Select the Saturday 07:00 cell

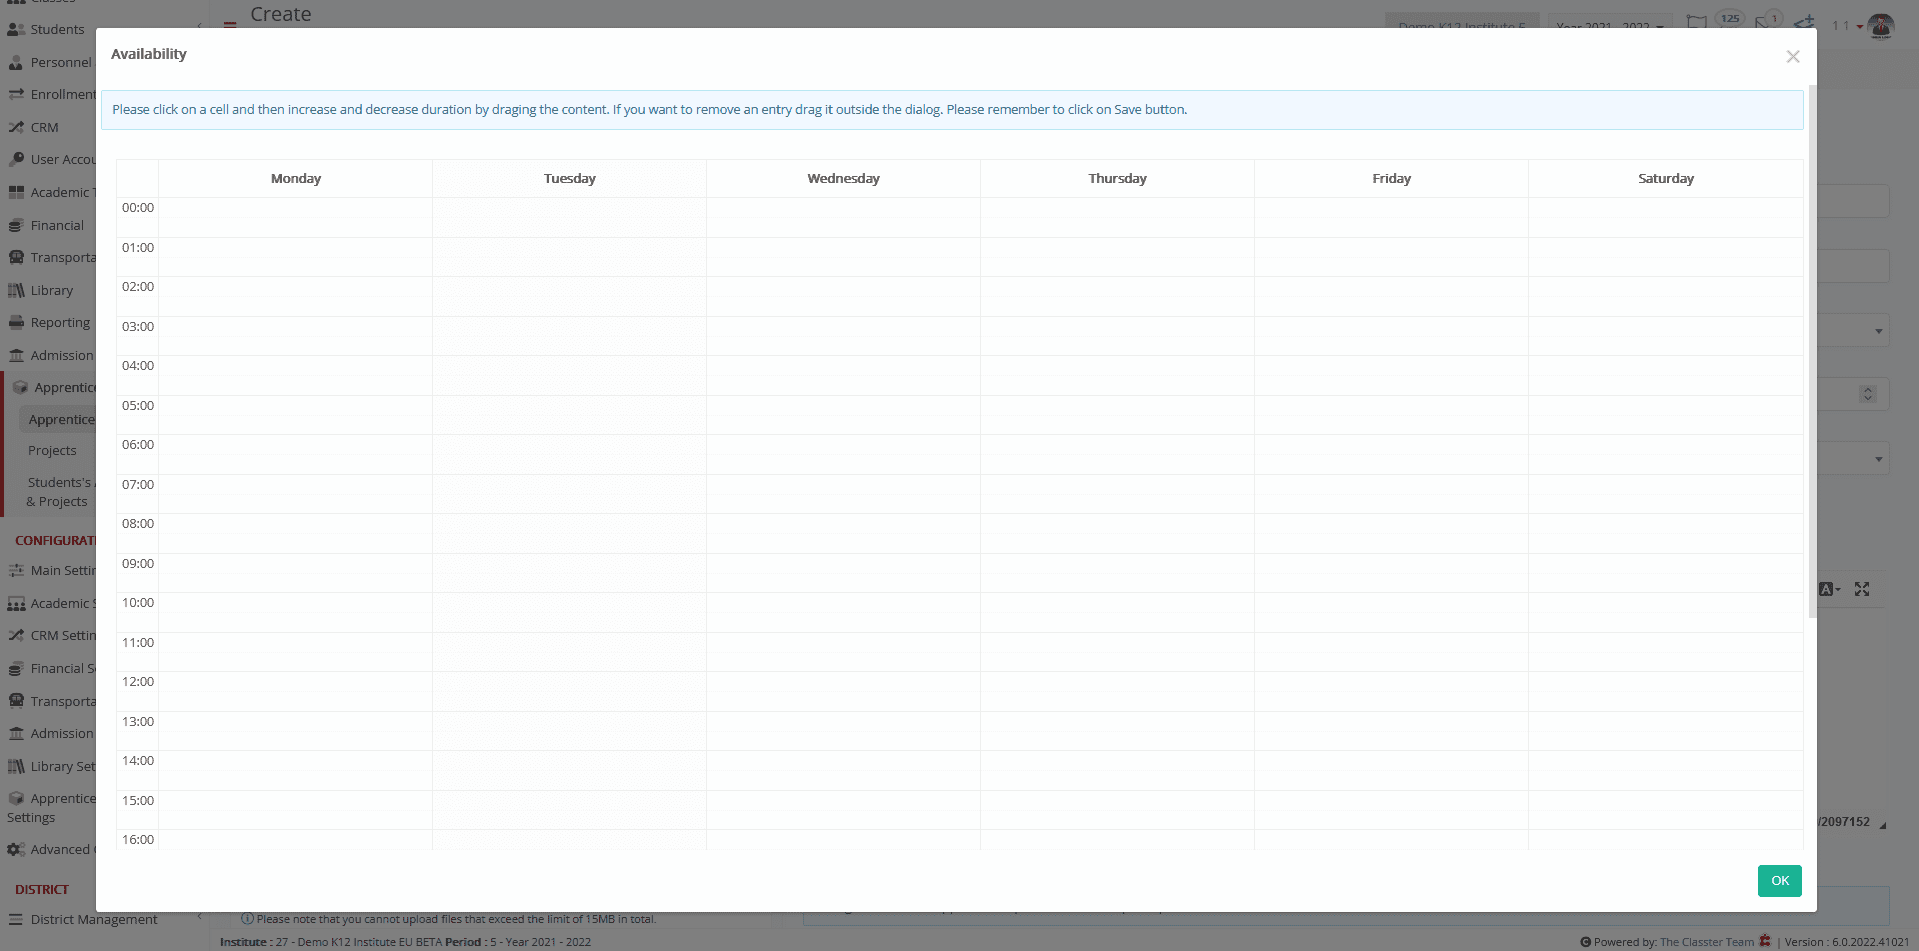point(1665,494)
